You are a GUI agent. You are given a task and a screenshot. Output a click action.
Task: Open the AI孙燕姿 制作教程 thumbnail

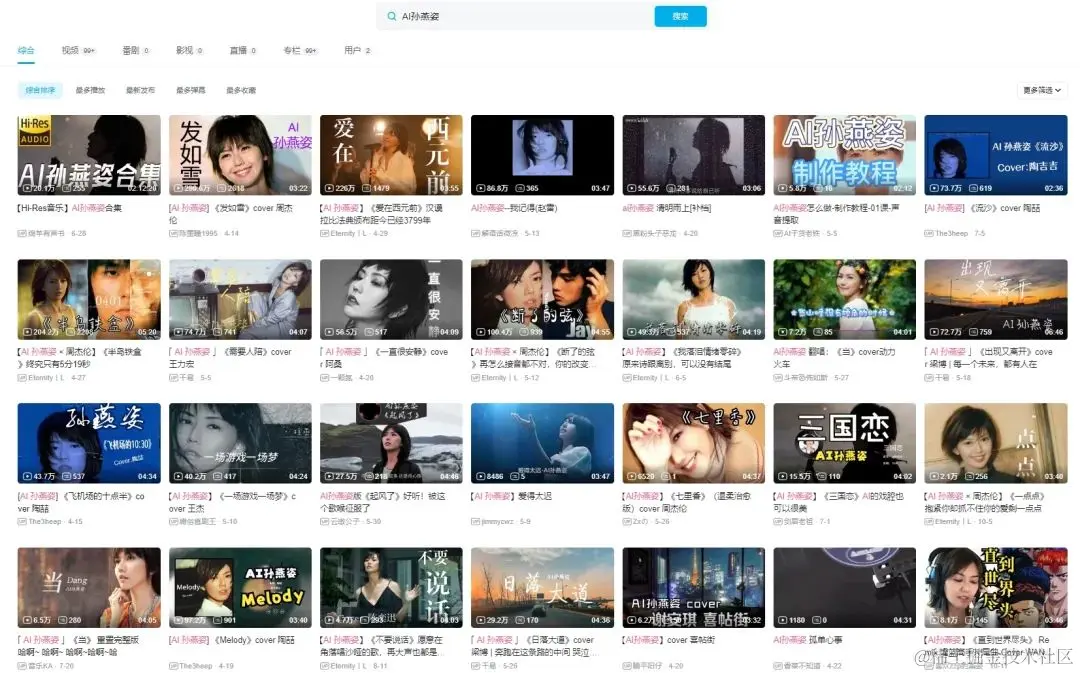point(844,155)
